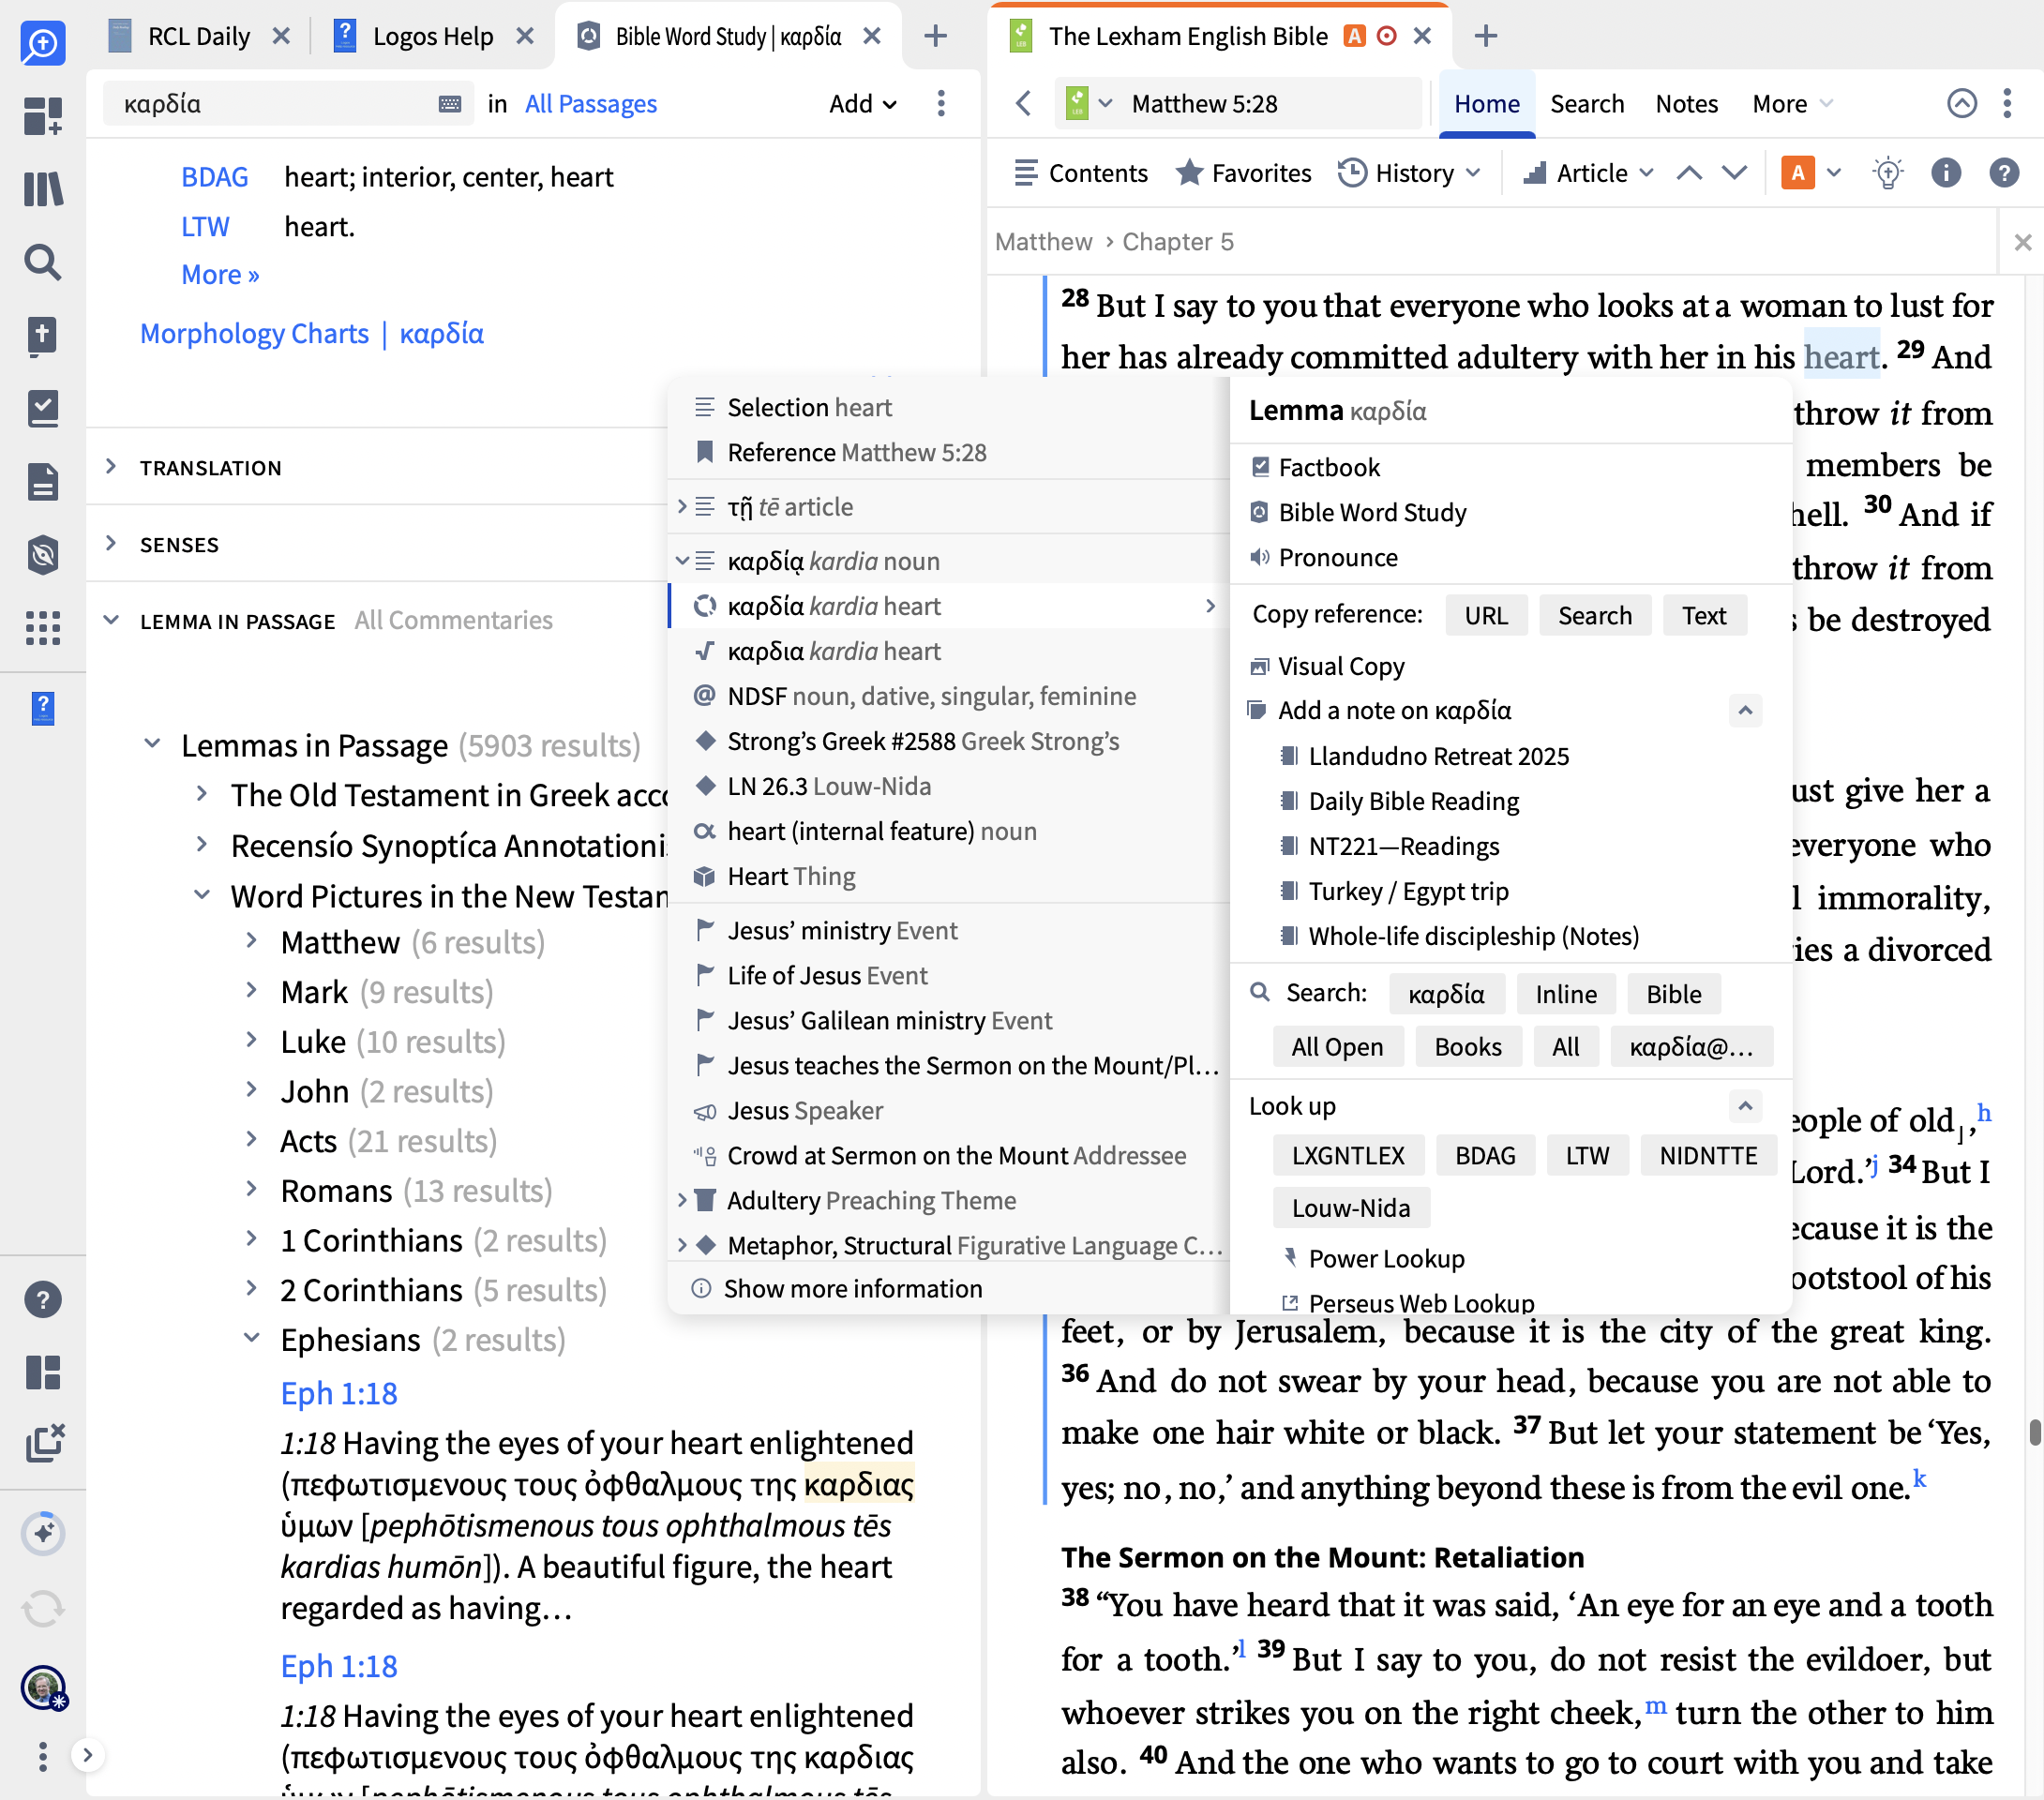Open the Add dropdown in word study

(x=863, y=104)
